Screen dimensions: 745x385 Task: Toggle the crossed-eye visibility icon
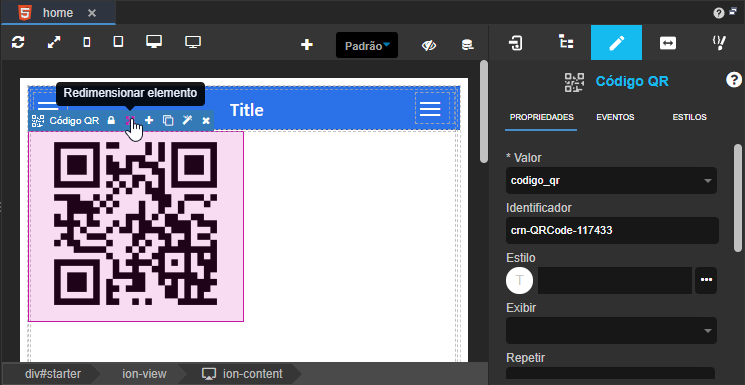429,45
